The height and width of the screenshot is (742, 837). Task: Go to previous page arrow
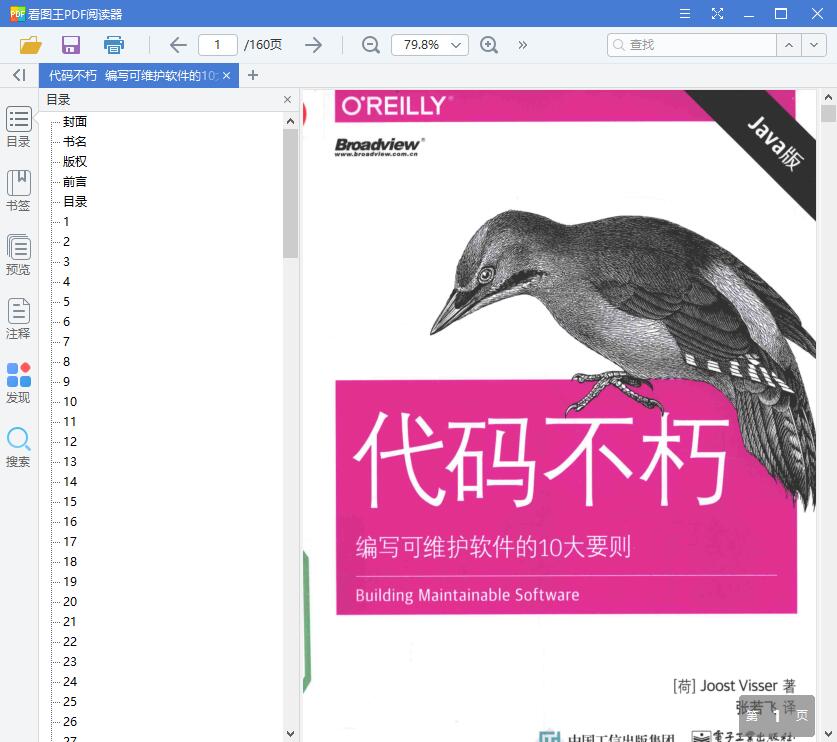tap(178, 45)
